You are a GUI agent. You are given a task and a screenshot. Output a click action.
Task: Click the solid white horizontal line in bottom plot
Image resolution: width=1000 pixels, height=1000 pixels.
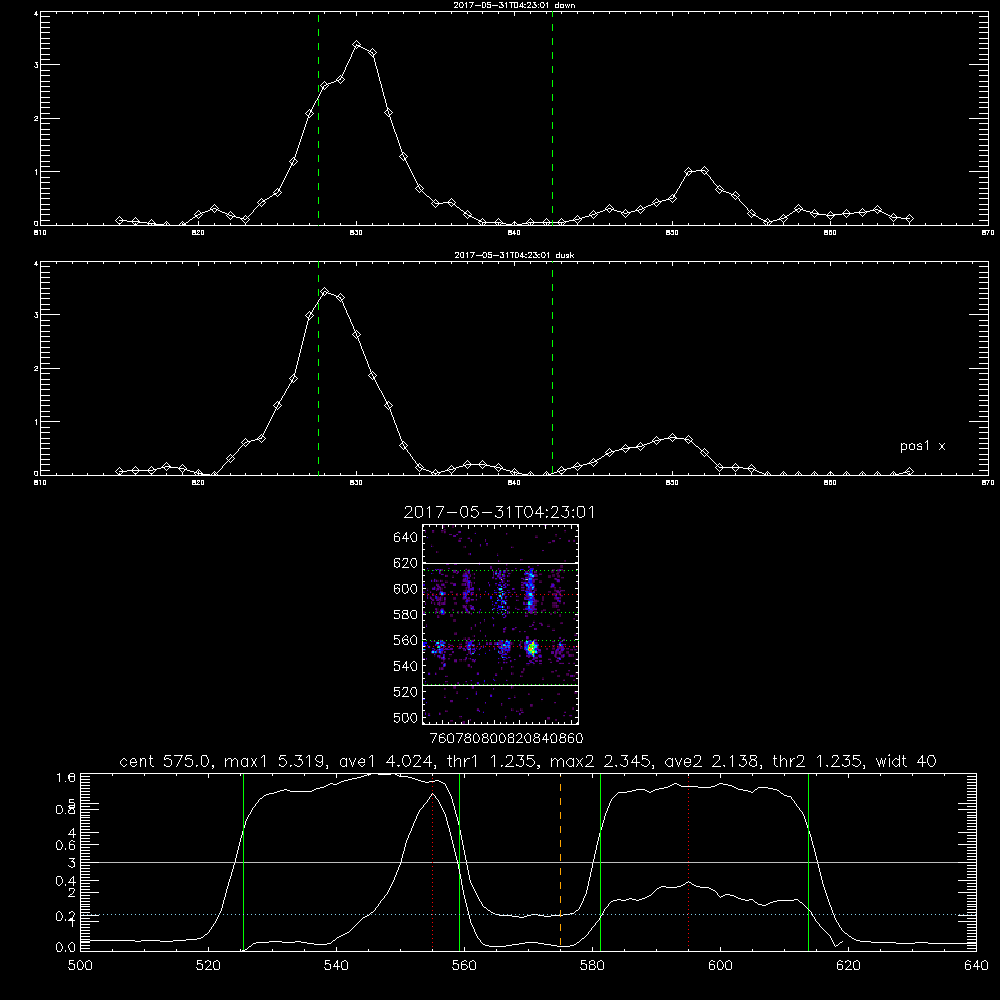click(x=528, y=862)
